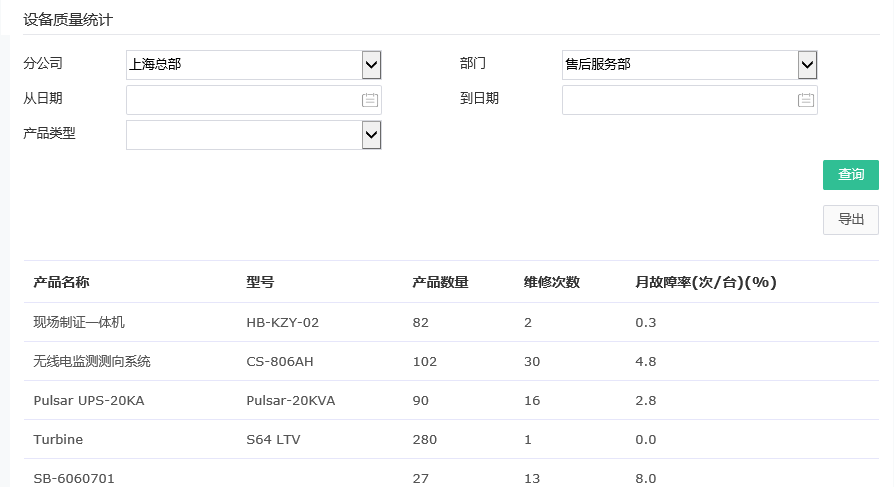Click the 产品名称 column header
Image resolution: width=894 pixels, height=487 pixels.
pos(62,282)
